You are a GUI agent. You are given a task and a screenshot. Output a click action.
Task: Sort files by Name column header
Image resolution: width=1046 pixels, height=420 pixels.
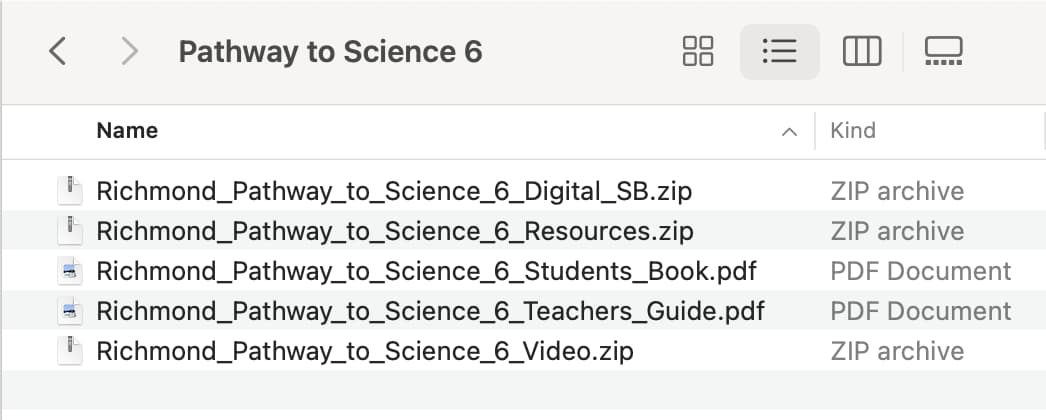[x=127, y=131]
